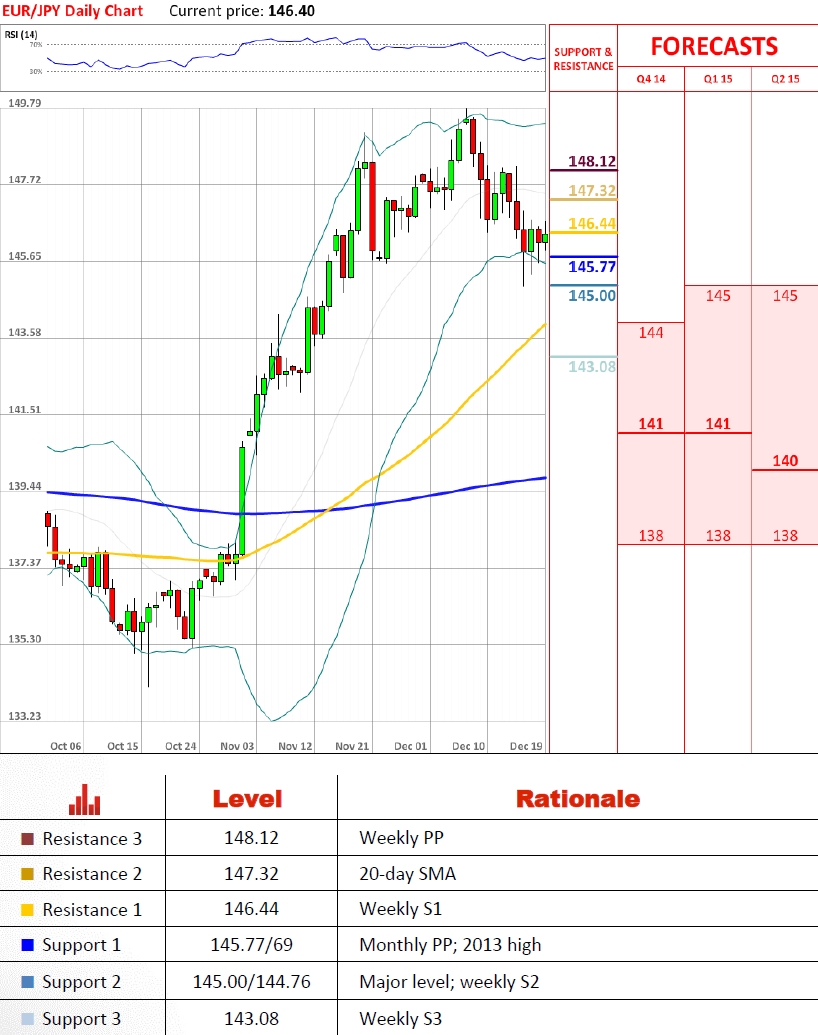Click the 148.12 resistance level label
The image size is (818, 1035).
[x=592, y=161]
